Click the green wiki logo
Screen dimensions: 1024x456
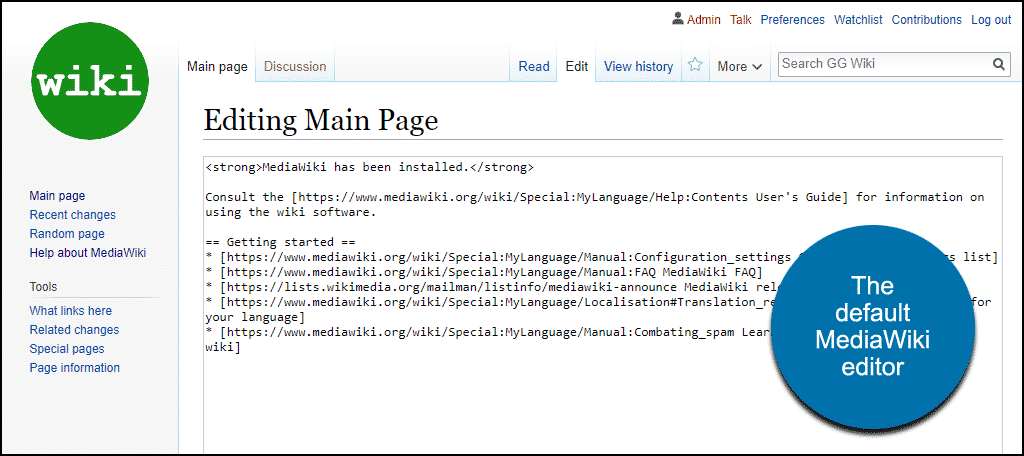[89, 80]
